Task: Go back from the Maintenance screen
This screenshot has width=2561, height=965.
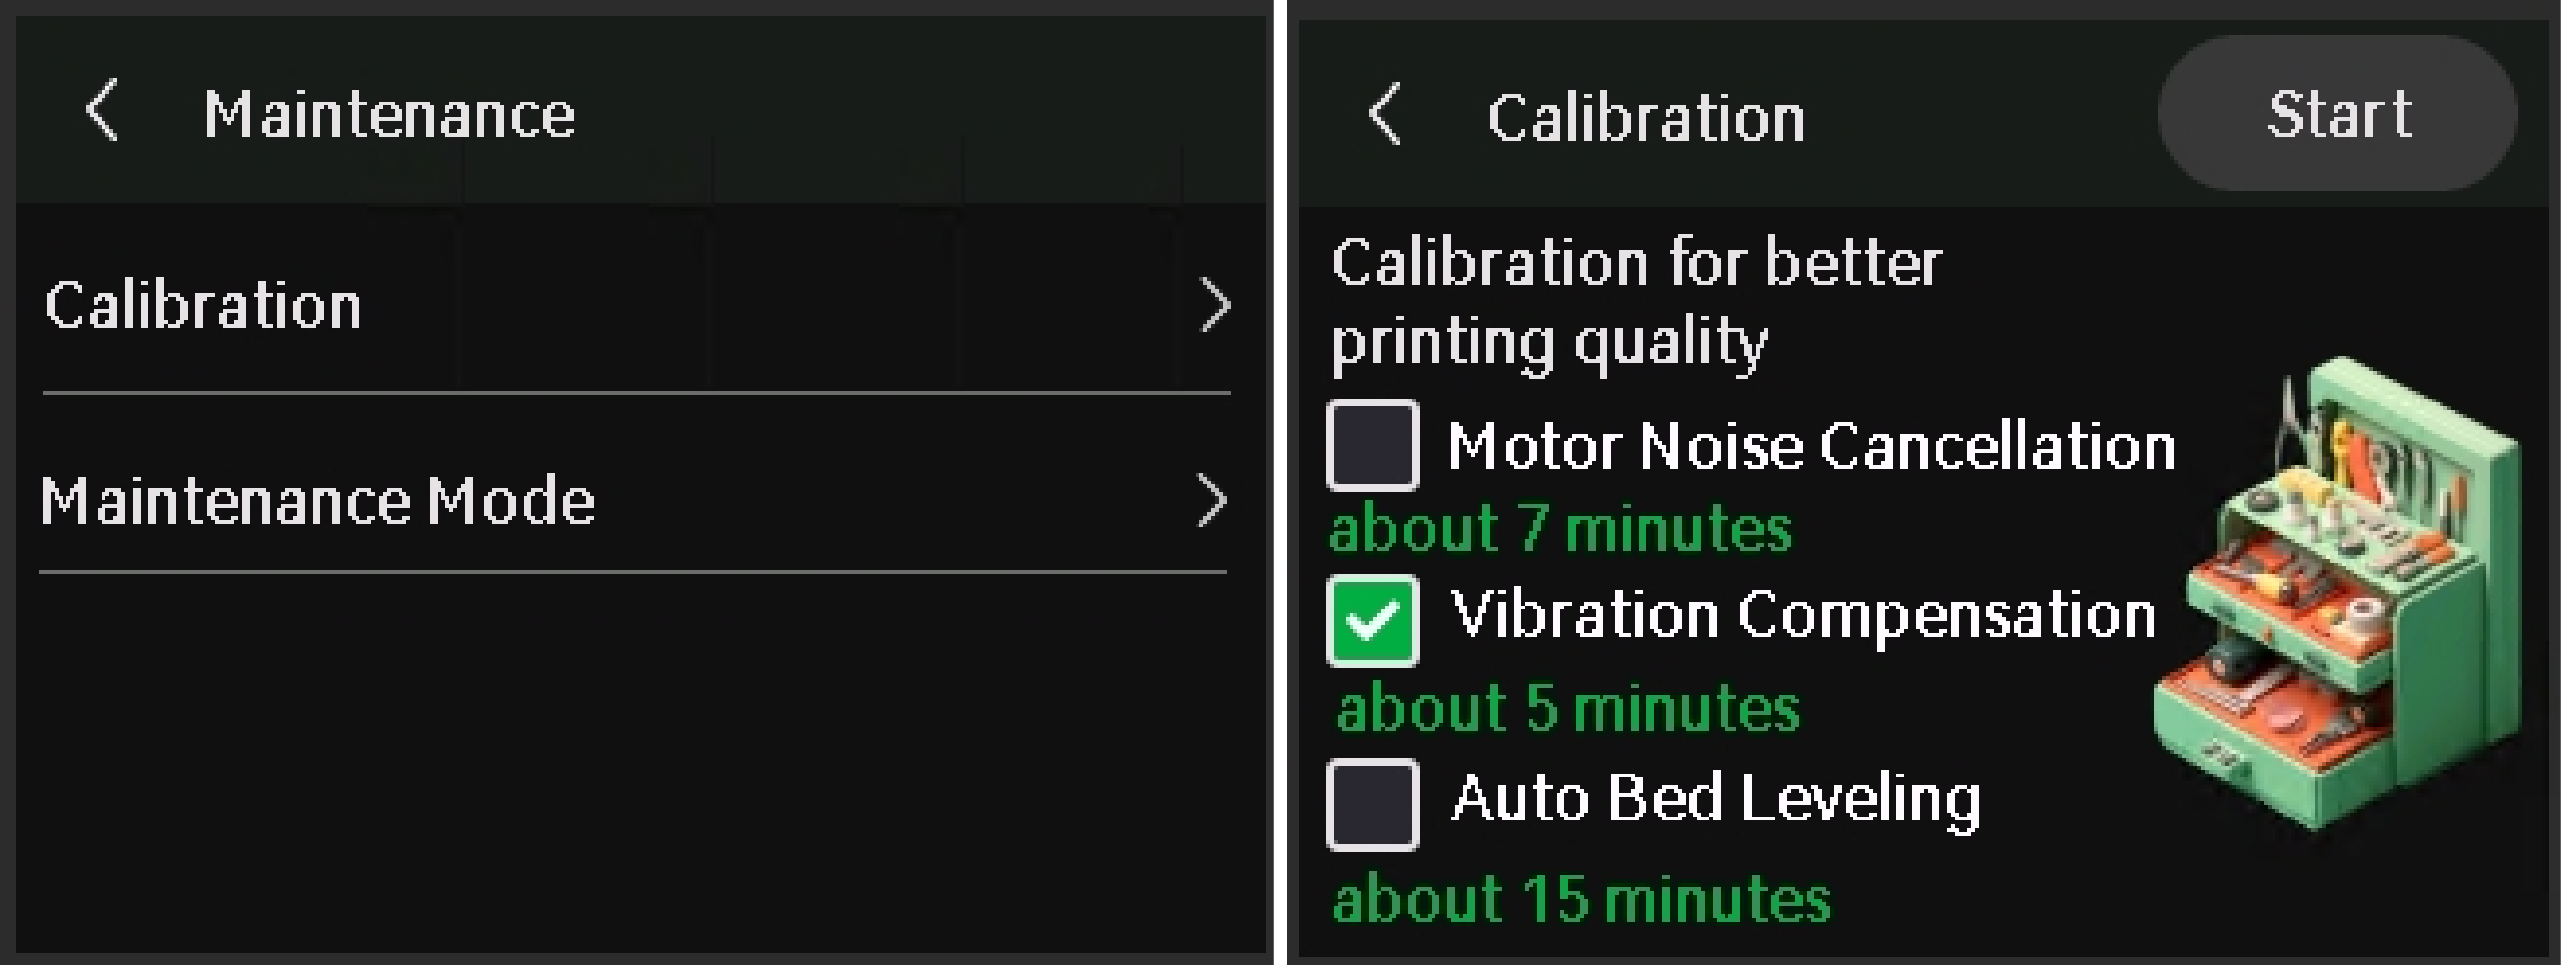Action: pyautogui.click(x=103, y=111)
